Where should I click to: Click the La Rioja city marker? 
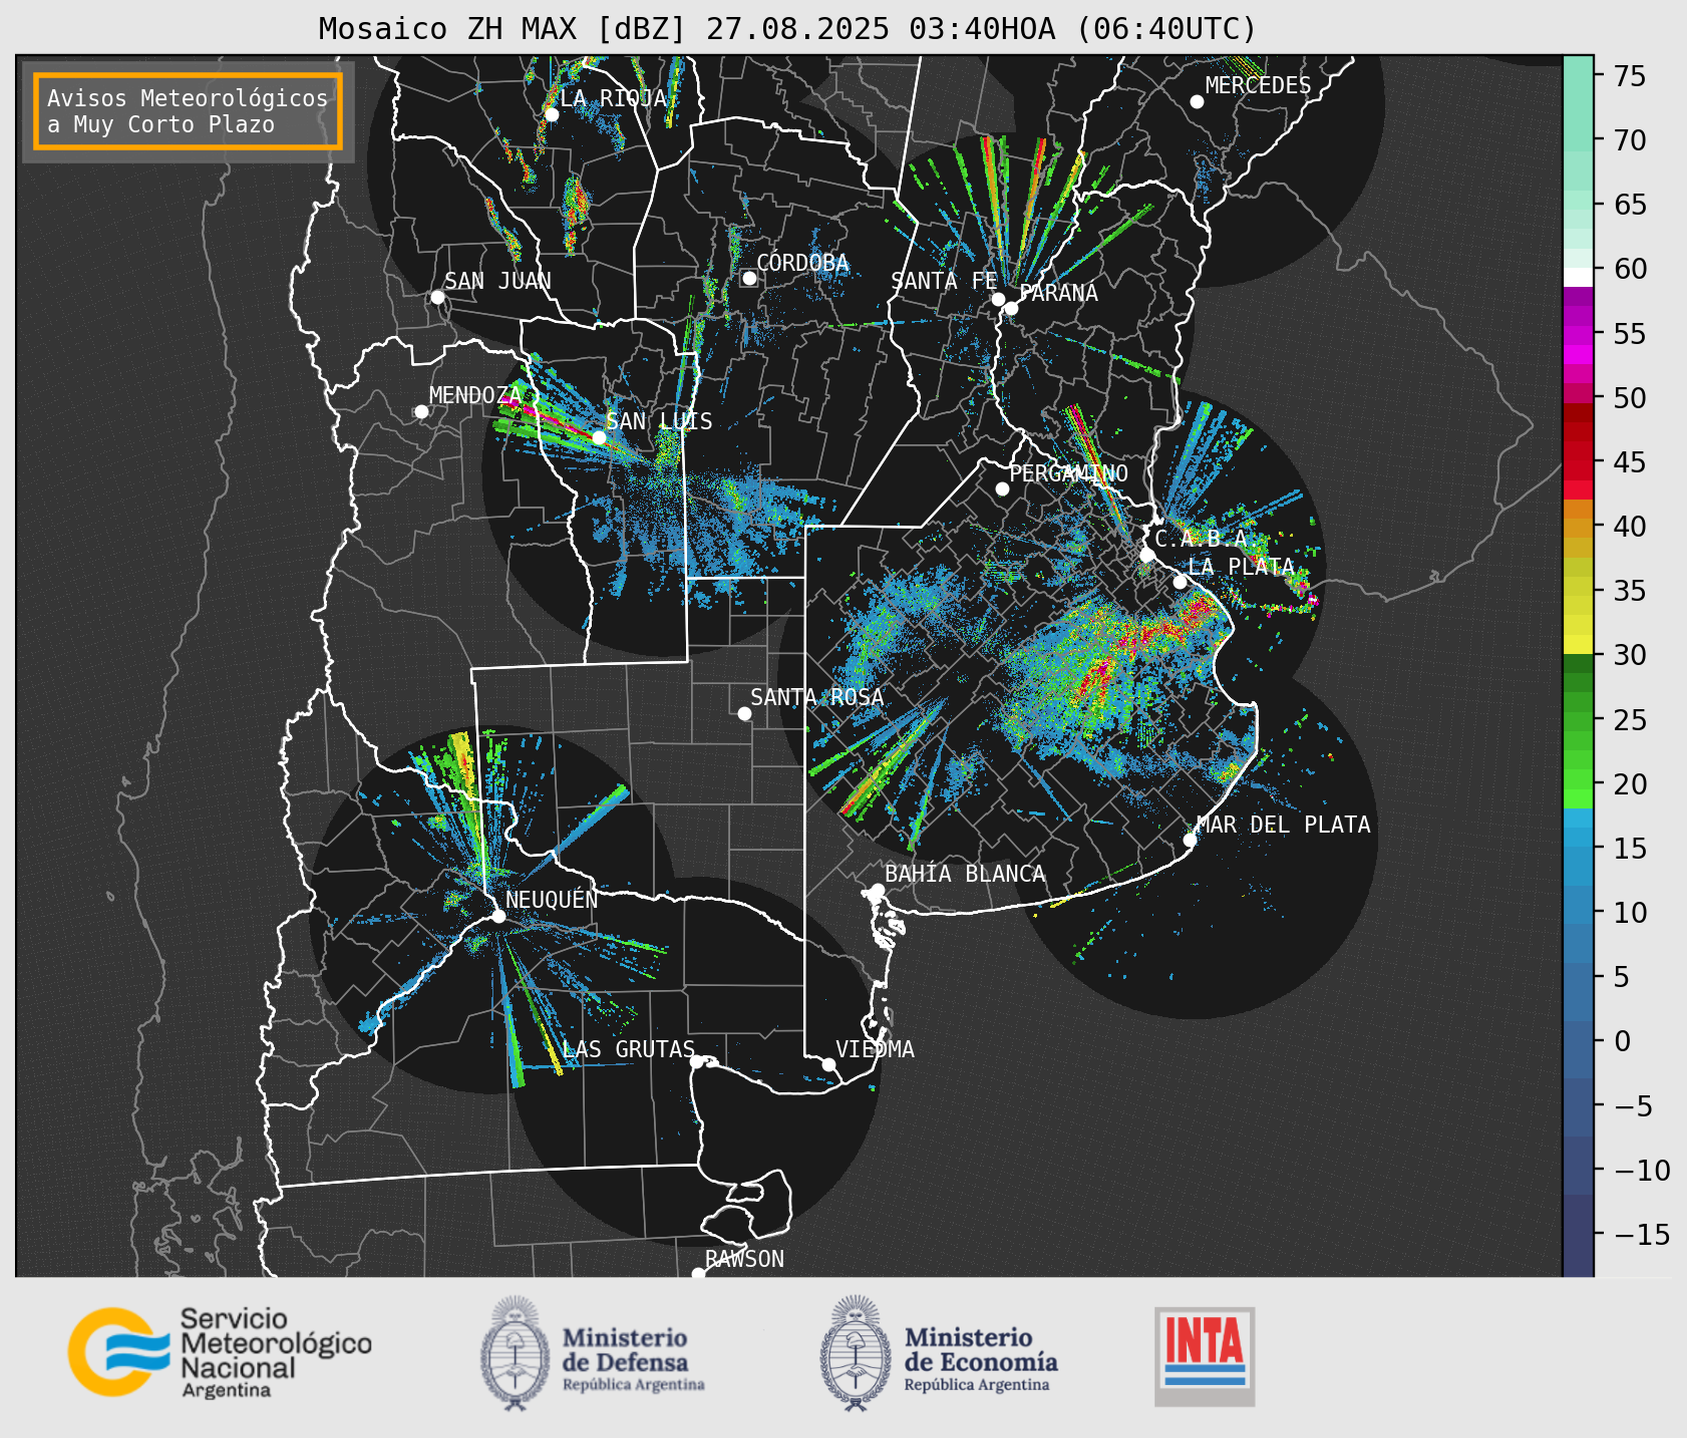click(551, 115)
